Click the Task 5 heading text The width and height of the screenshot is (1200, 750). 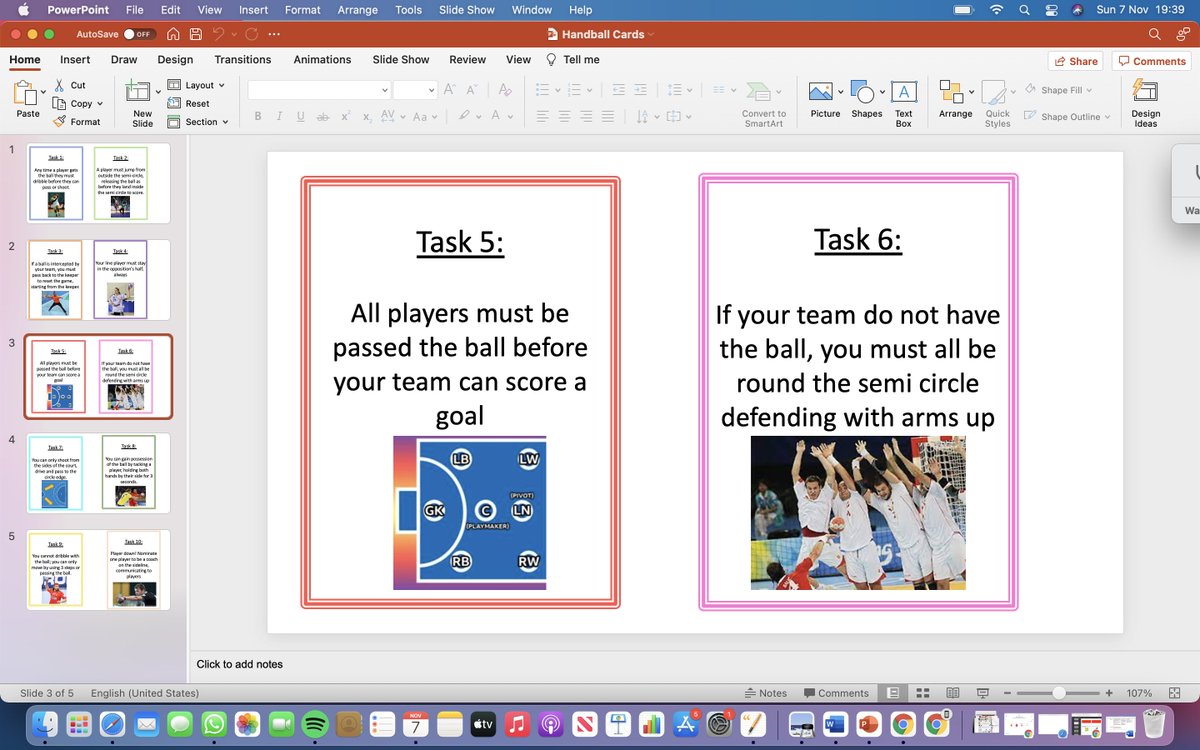pyautogui.click(x=460, y=242)
